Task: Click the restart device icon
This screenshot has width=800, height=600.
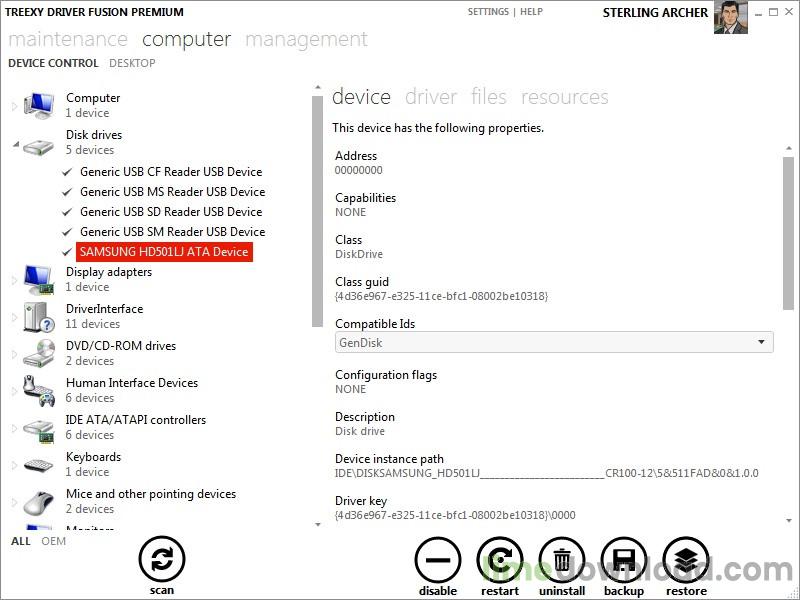Action: (x=500, y=560)
